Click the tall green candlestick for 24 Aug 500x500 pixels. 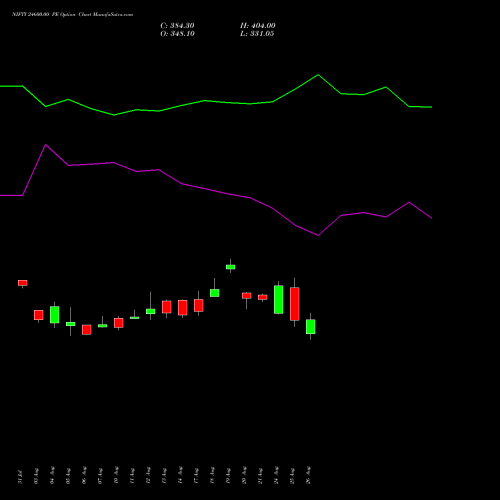(x=279, y=299)
